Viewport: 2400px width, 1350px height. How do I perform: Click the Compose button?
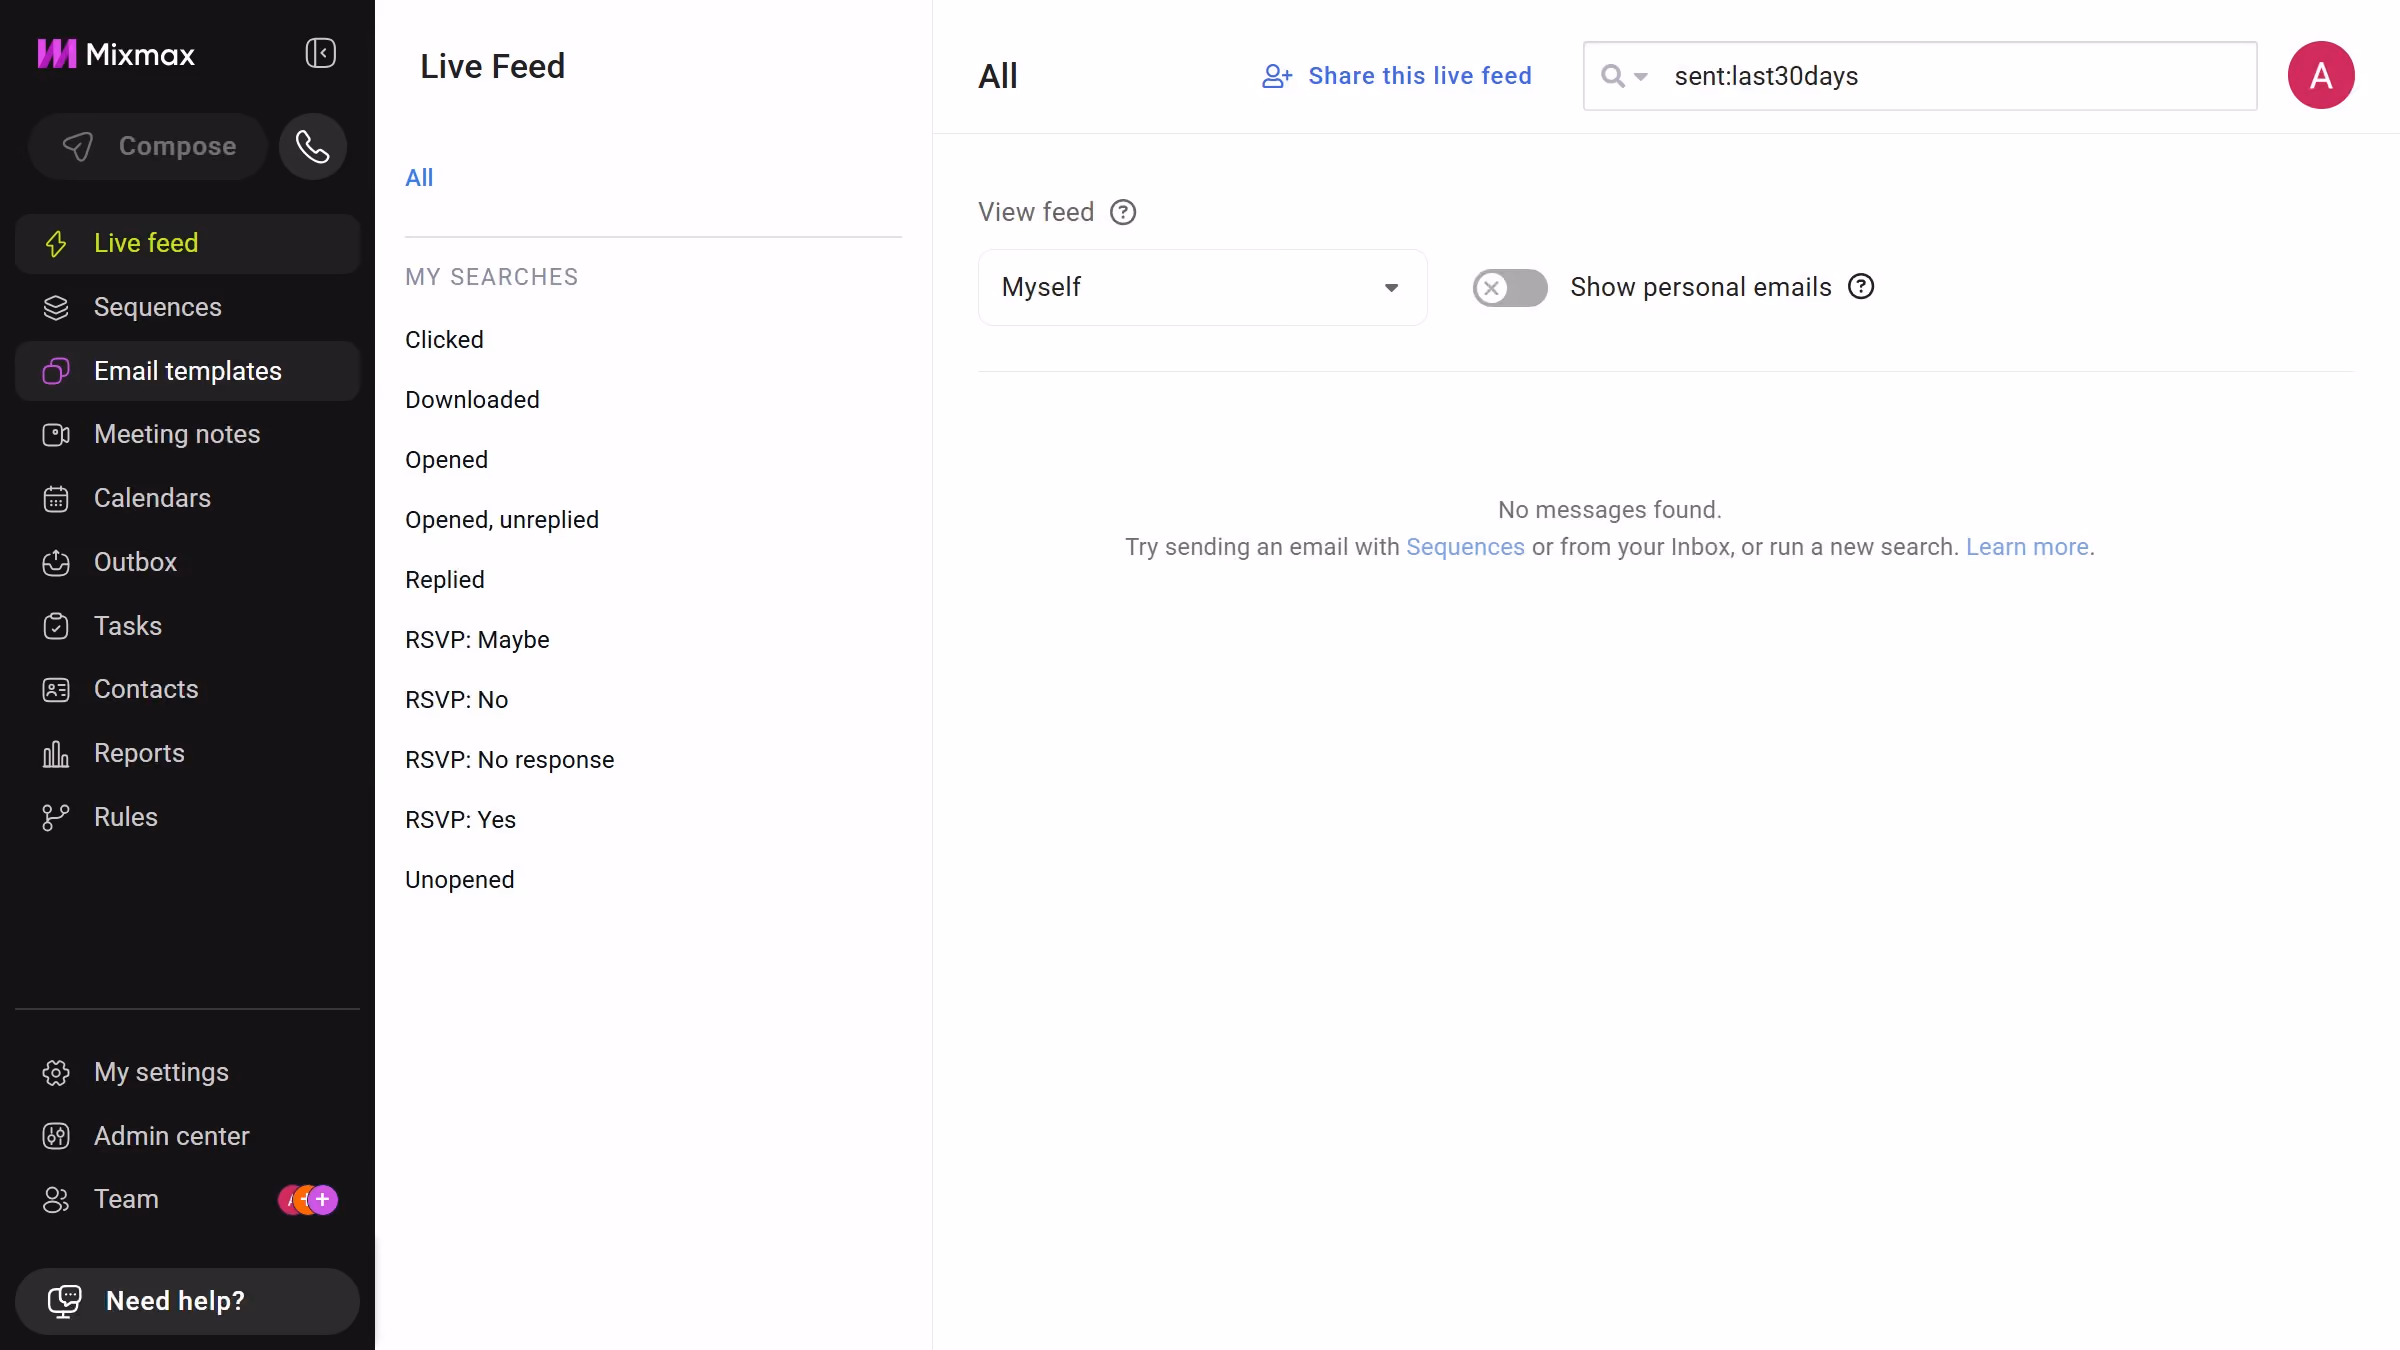click(148, 147)
